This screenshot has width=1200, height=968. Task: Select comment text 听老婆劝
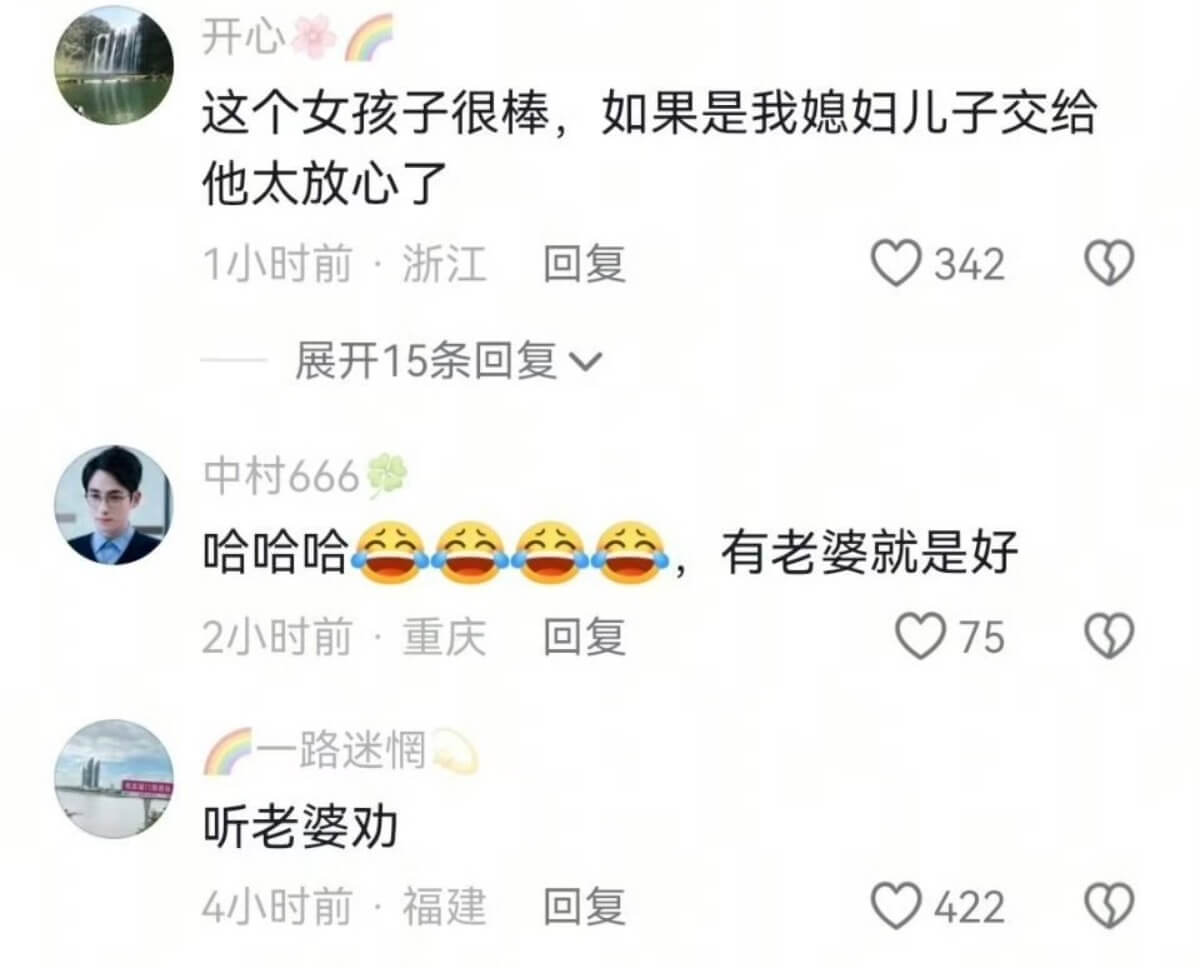coord(300,826)
